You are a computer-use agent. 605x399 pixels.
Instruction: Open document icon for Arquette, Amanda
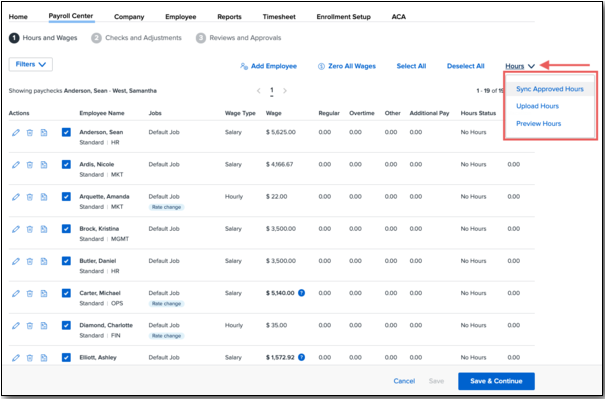[44, 197]
